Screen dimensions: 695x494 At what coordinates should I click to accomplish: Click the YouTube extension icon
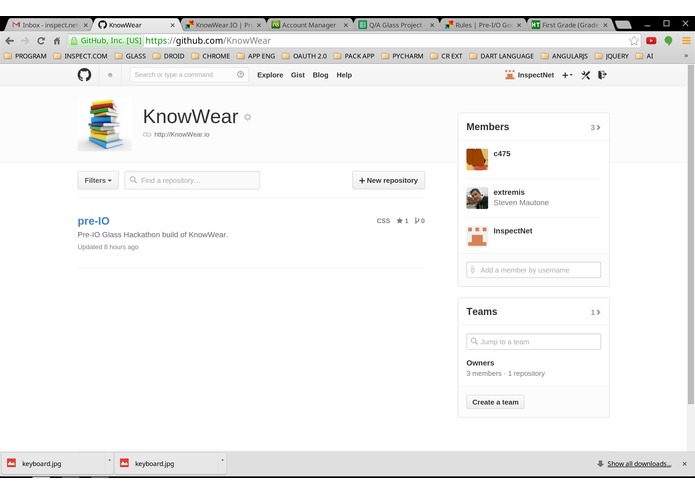[651, 41]
